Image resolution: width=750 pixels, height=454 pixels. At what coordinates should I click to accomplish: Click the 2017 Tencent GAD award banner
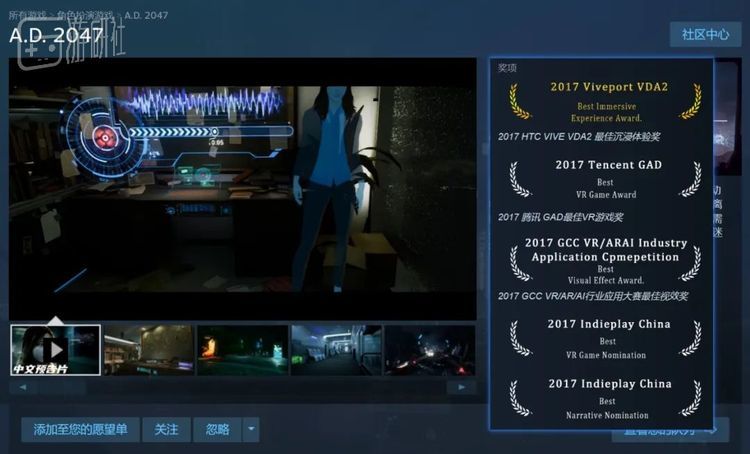coord(606,179)
